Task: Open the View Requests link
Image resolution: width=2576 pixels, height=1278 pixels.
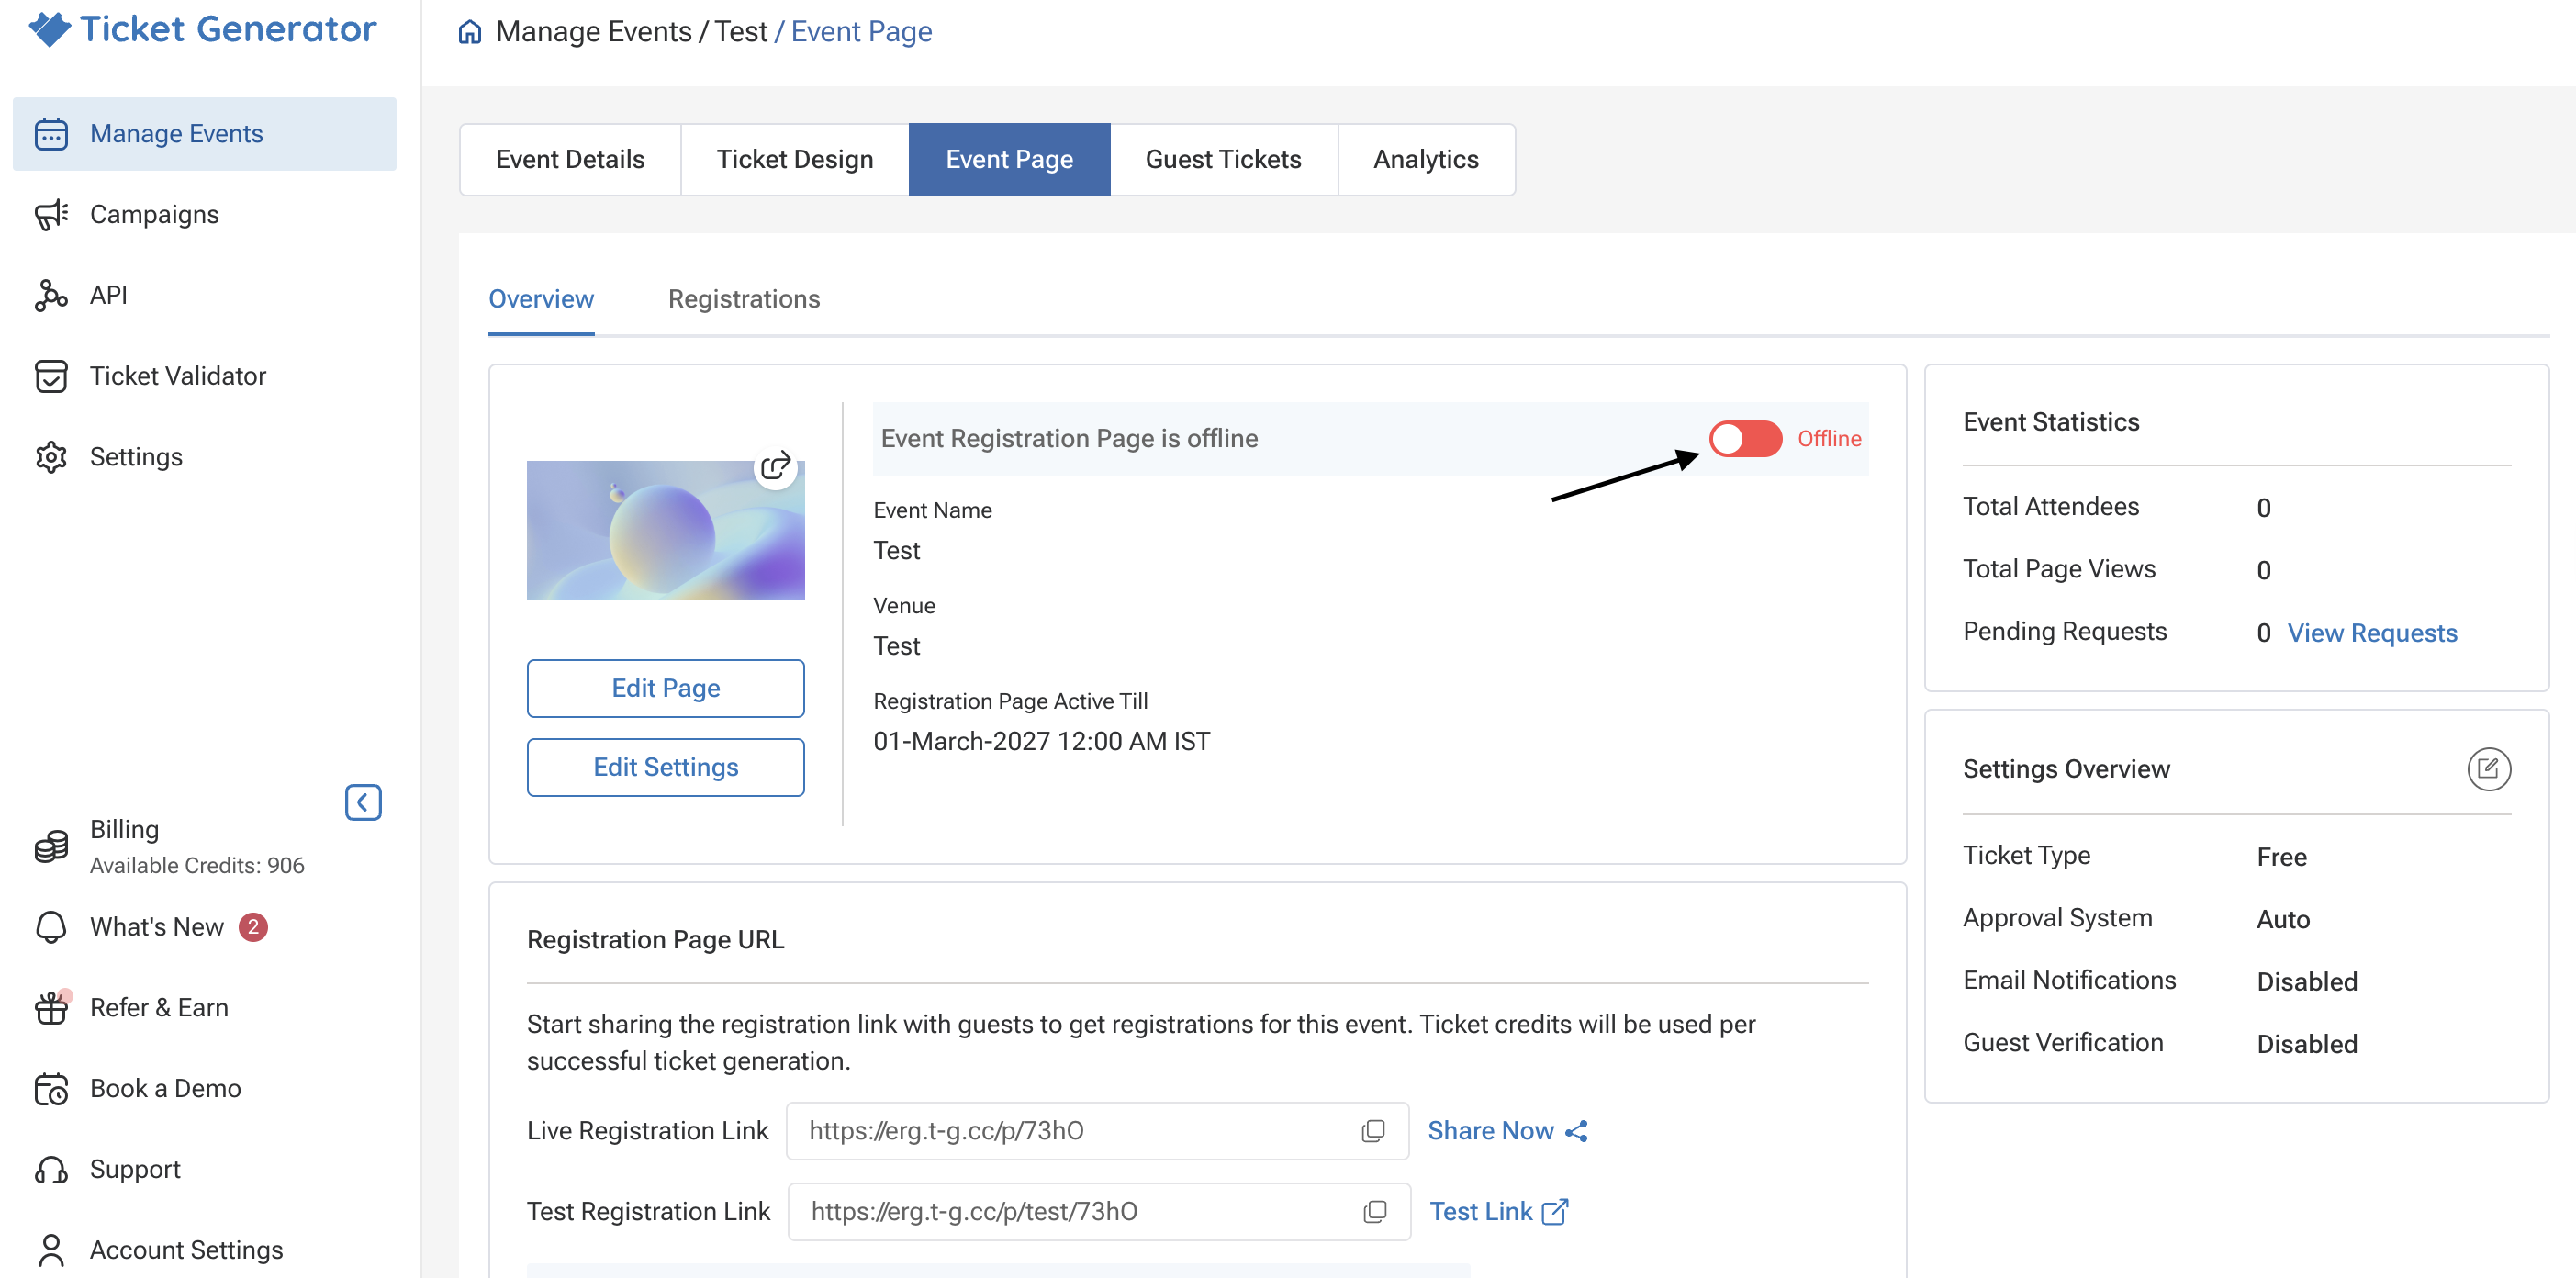Action: pos(2372,633)
